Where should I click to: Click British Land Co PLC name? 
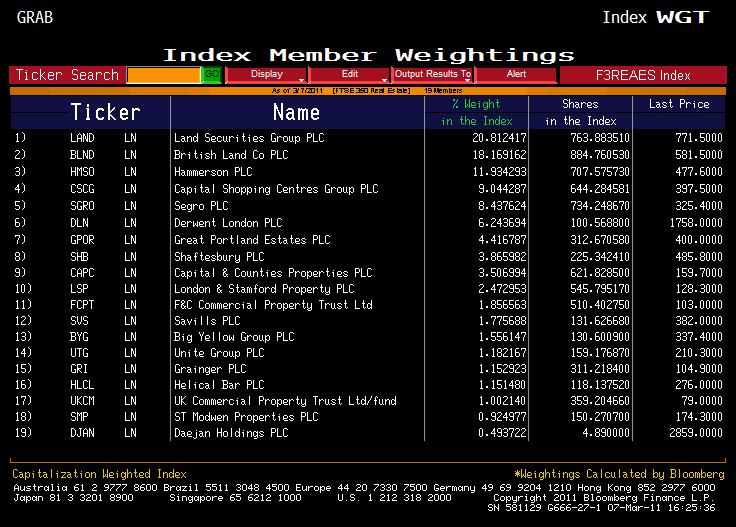(231, 155)
